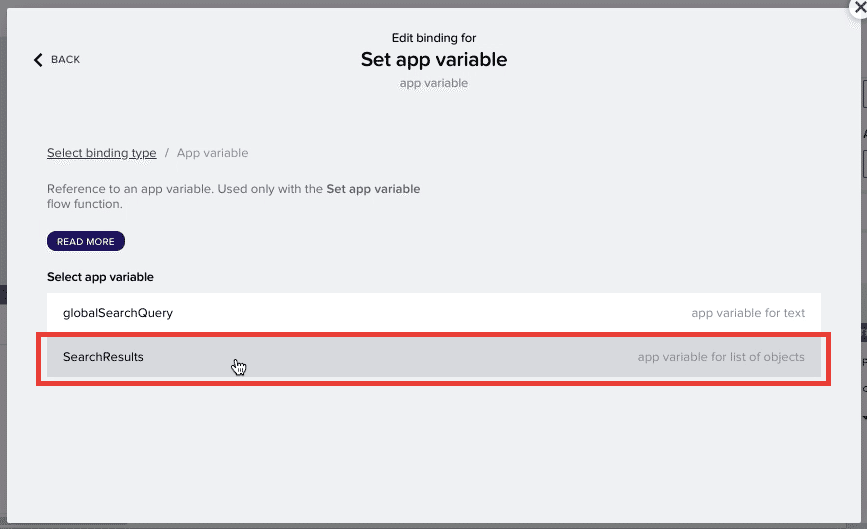
Task: Open the Select binding type breadcrumb link
Action: (102, 153)
